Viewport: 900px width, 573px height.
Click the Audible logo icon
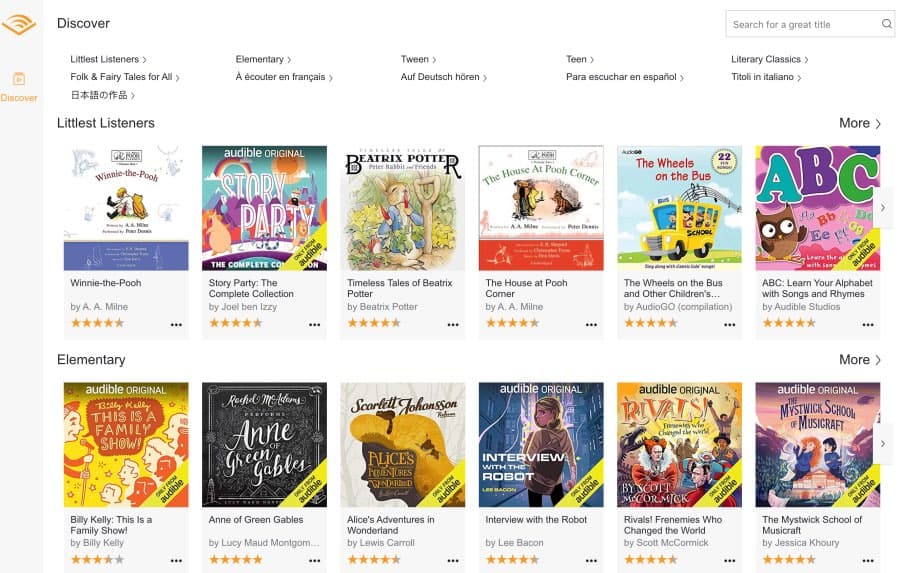(x=19, y=25)
